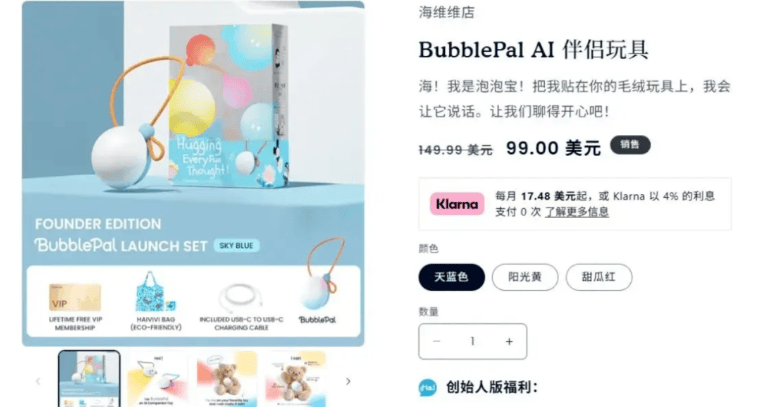Click the 海维维店 store name link

pos(446,12)
